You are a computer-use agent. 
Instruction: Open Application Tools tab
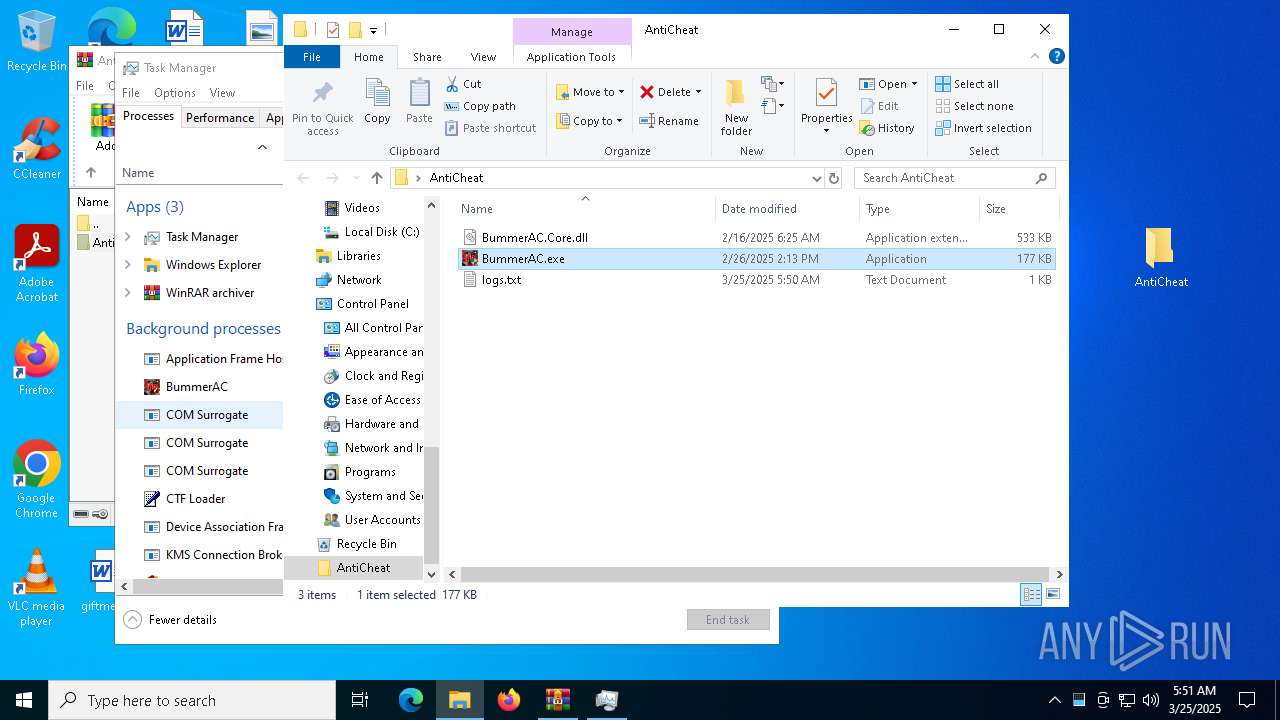(x=571, y=57)
